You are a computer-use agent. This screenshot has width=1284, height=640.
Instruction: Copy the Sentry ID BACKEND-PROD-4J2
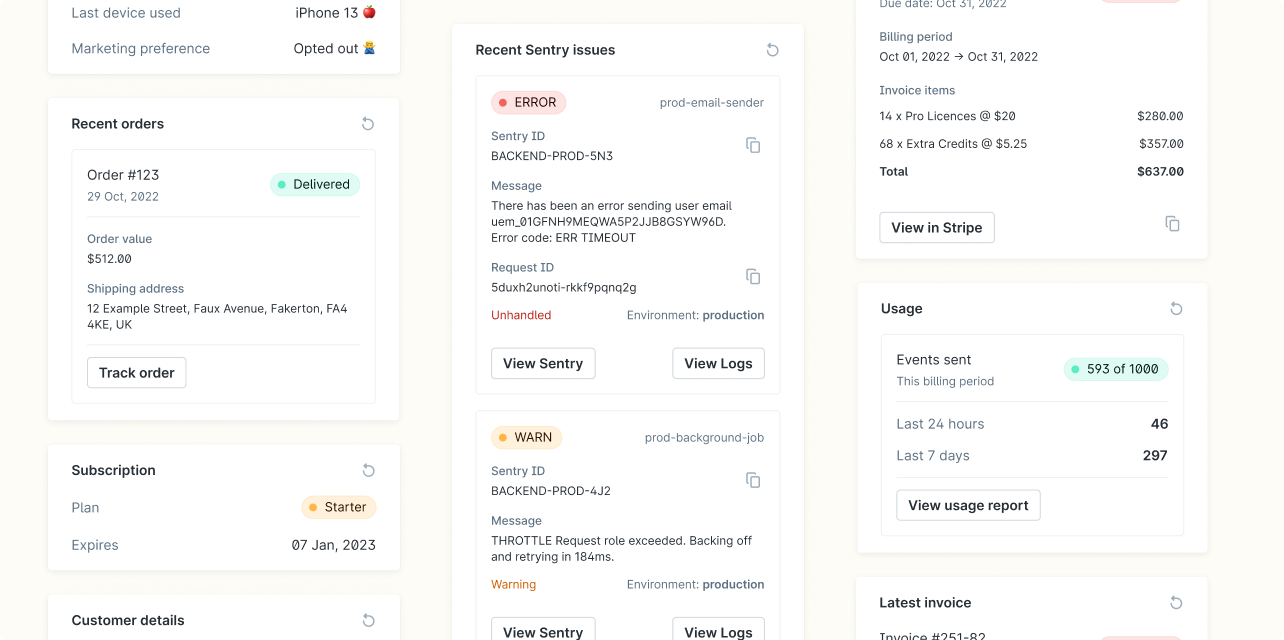tap(753, 480)
